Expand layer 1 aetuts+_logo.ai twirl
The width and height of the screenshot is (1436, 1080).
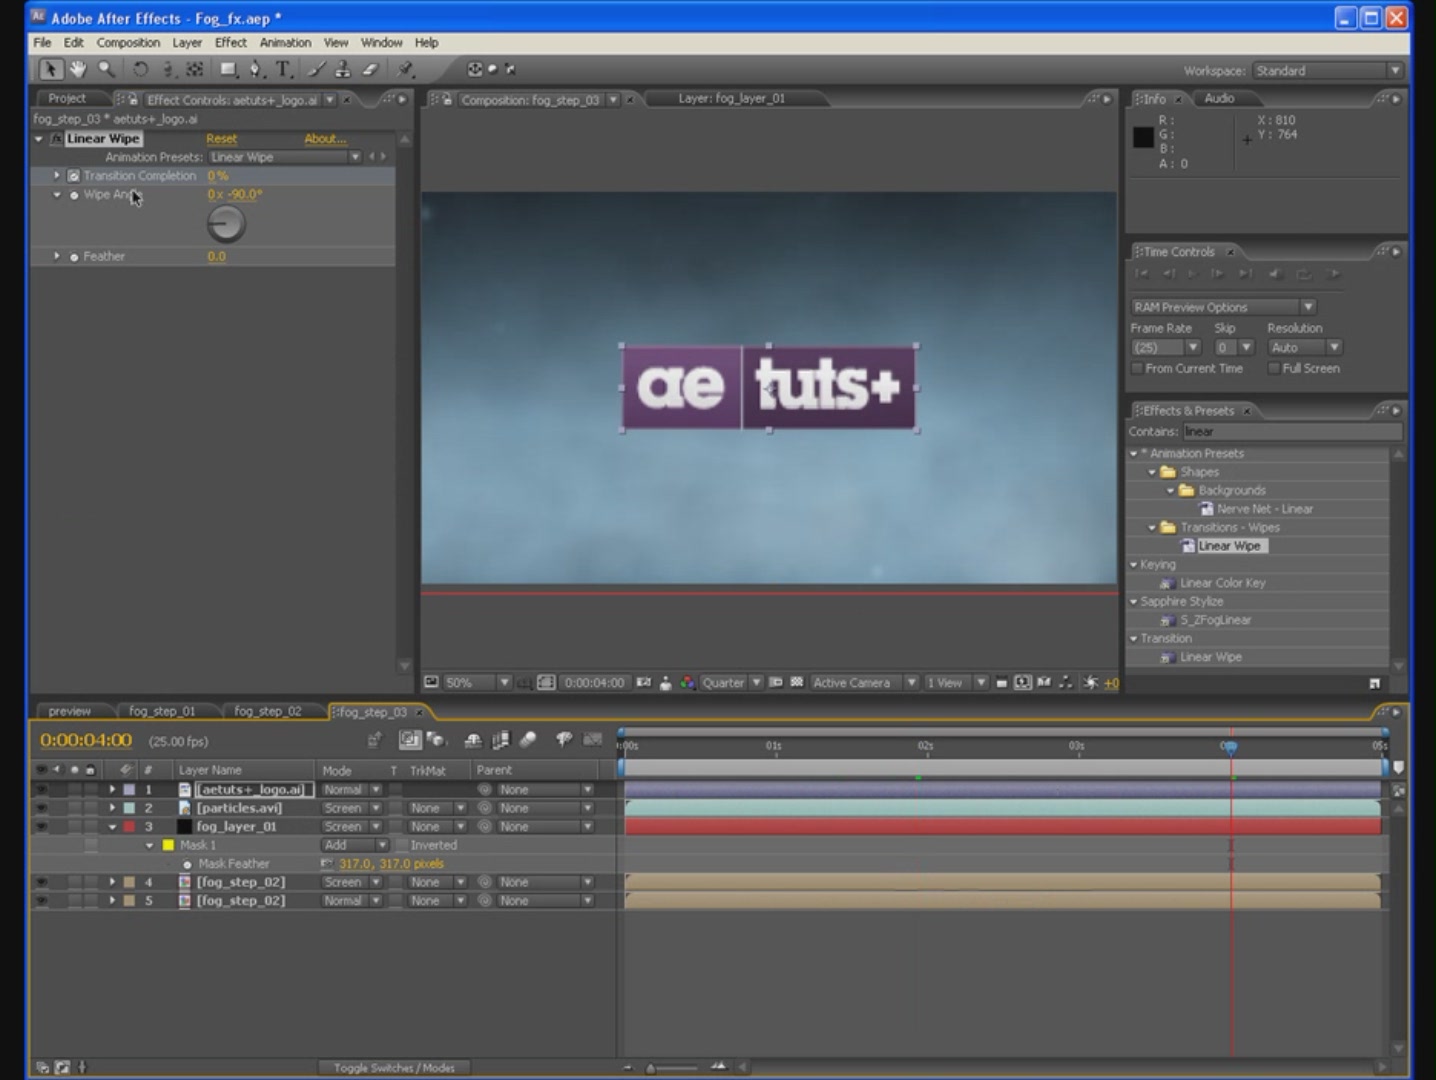click(112, 790)
